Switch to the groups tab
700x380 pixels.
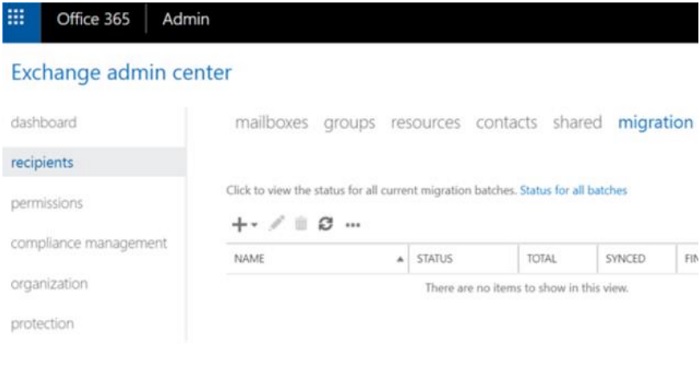(350, 123)
